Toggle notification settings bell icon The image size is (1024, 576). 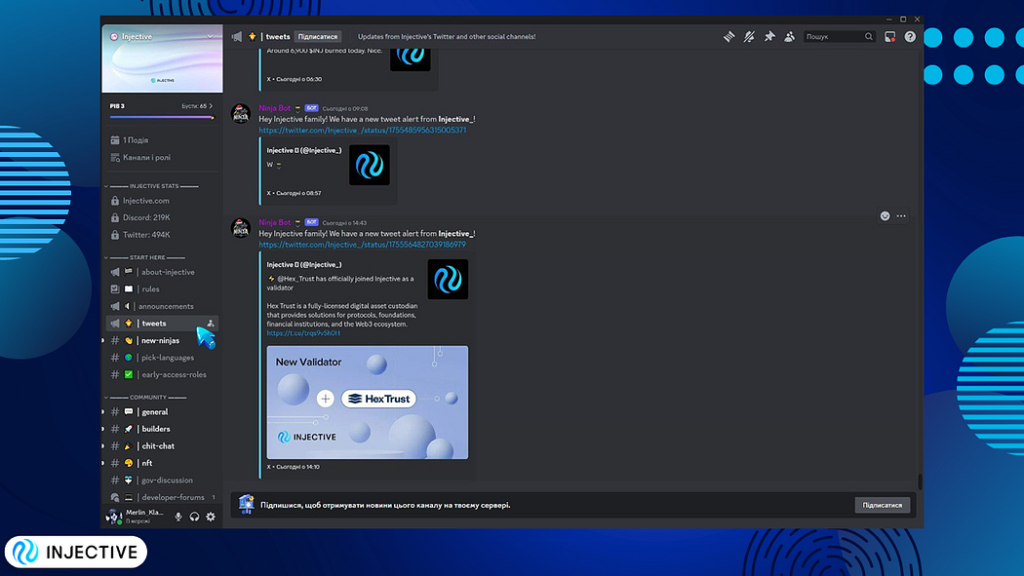[x=749, y=37]
